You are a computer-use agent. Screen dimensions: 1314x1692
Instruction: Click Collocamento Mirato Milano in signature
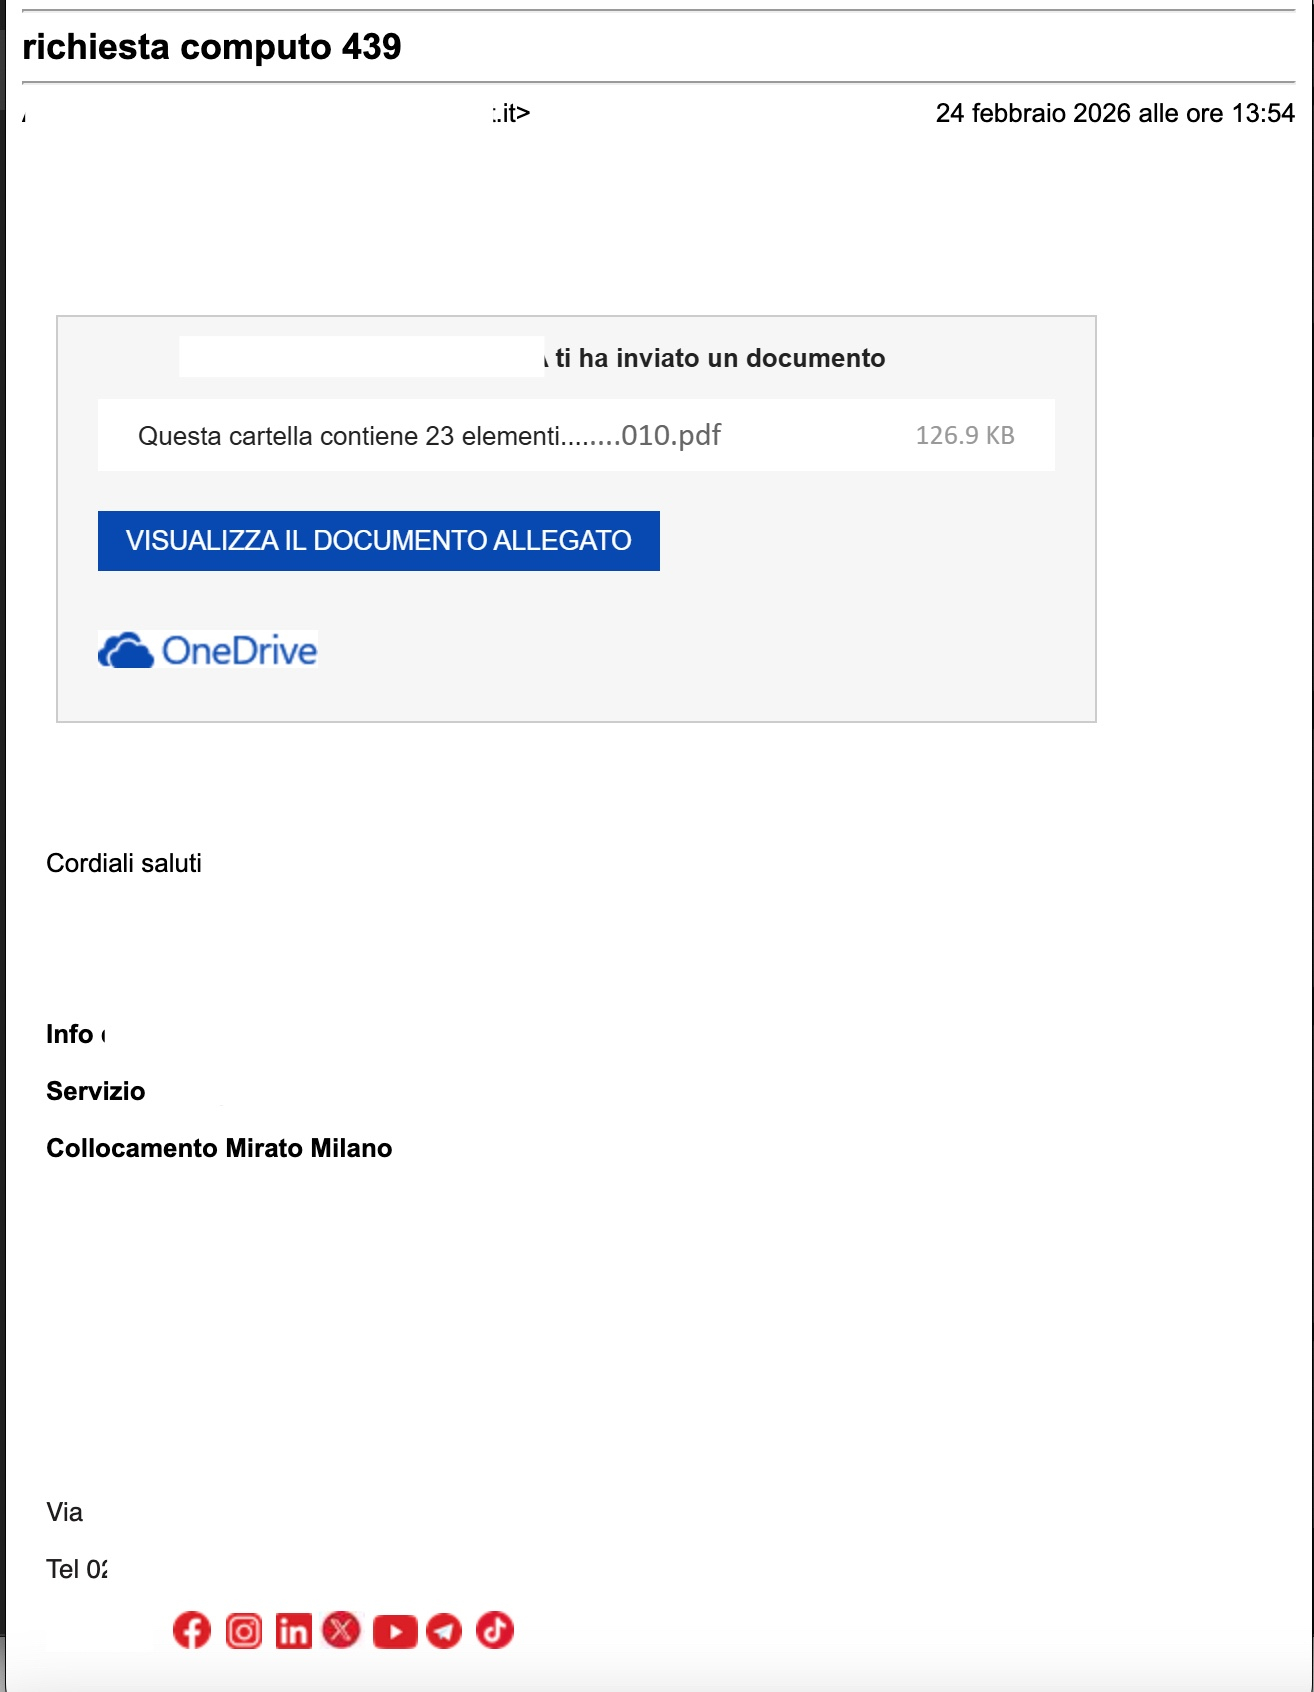[219, 1148]
